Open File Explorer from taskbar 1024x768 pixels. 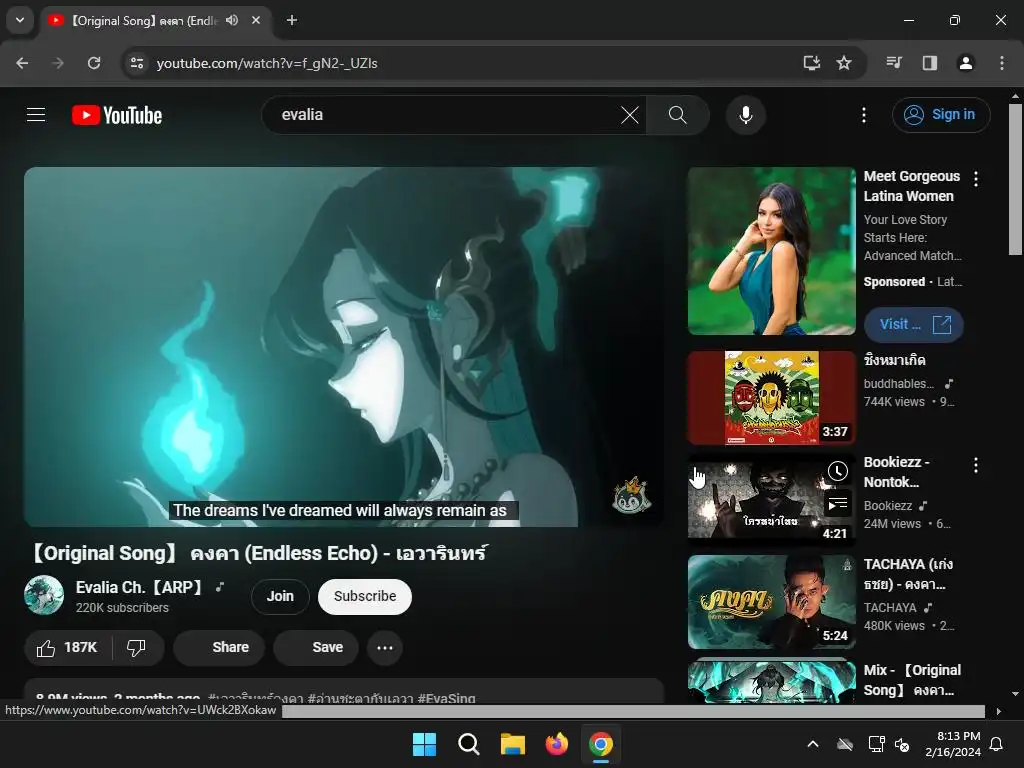coord(513,744)
